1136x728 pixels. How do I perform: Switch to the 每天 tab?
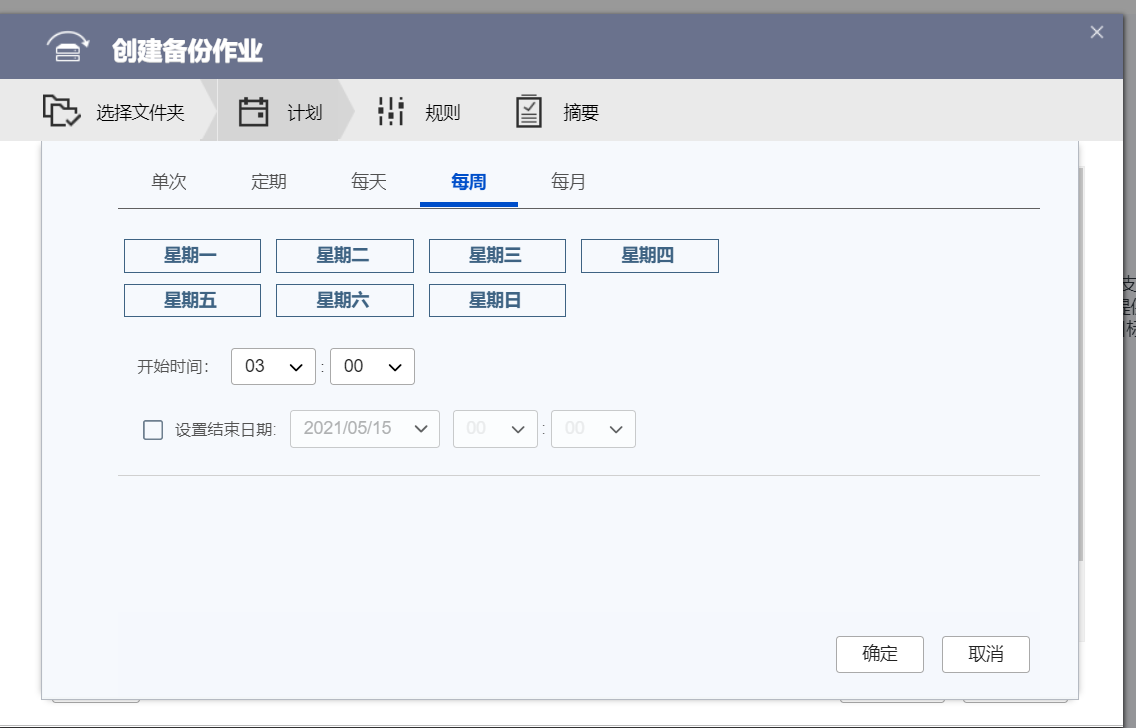coord(369,182)
